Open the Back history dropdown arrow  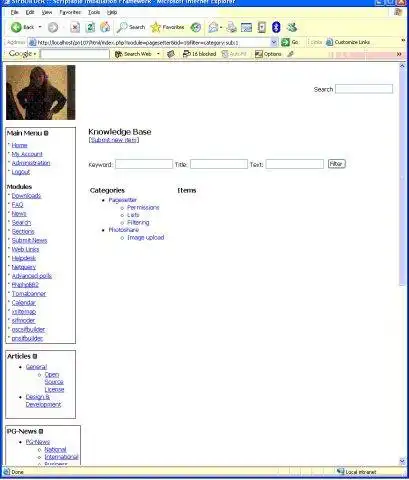tap(40, 27)
